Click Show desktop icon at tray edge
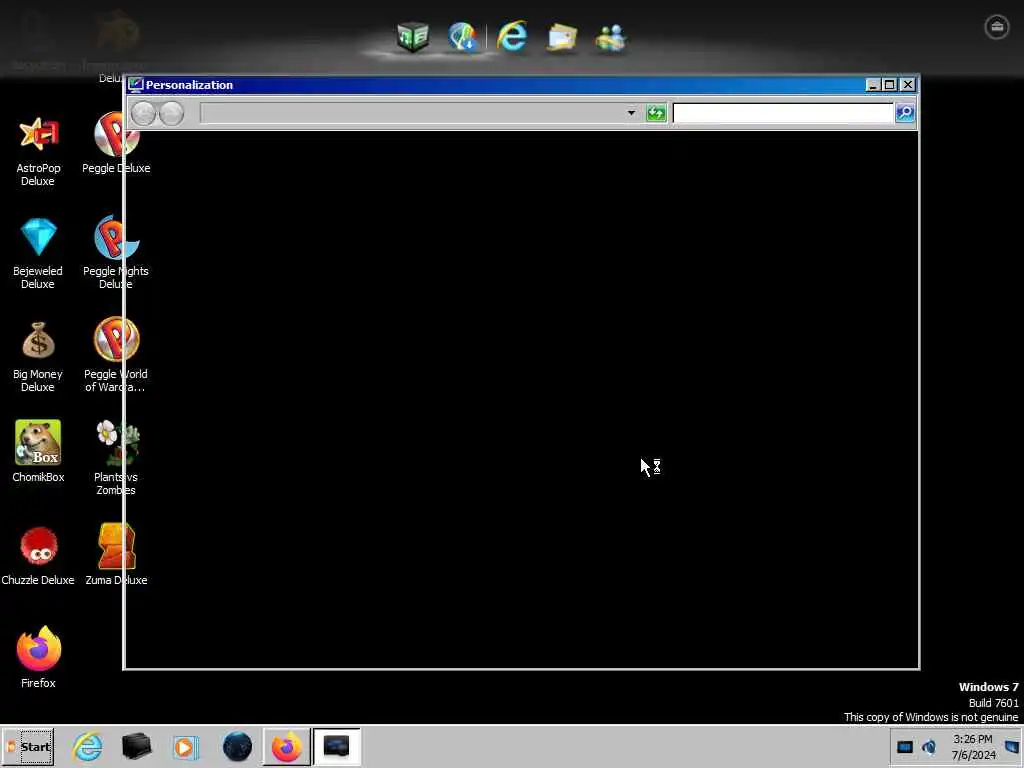 (x=1012, y=747)
